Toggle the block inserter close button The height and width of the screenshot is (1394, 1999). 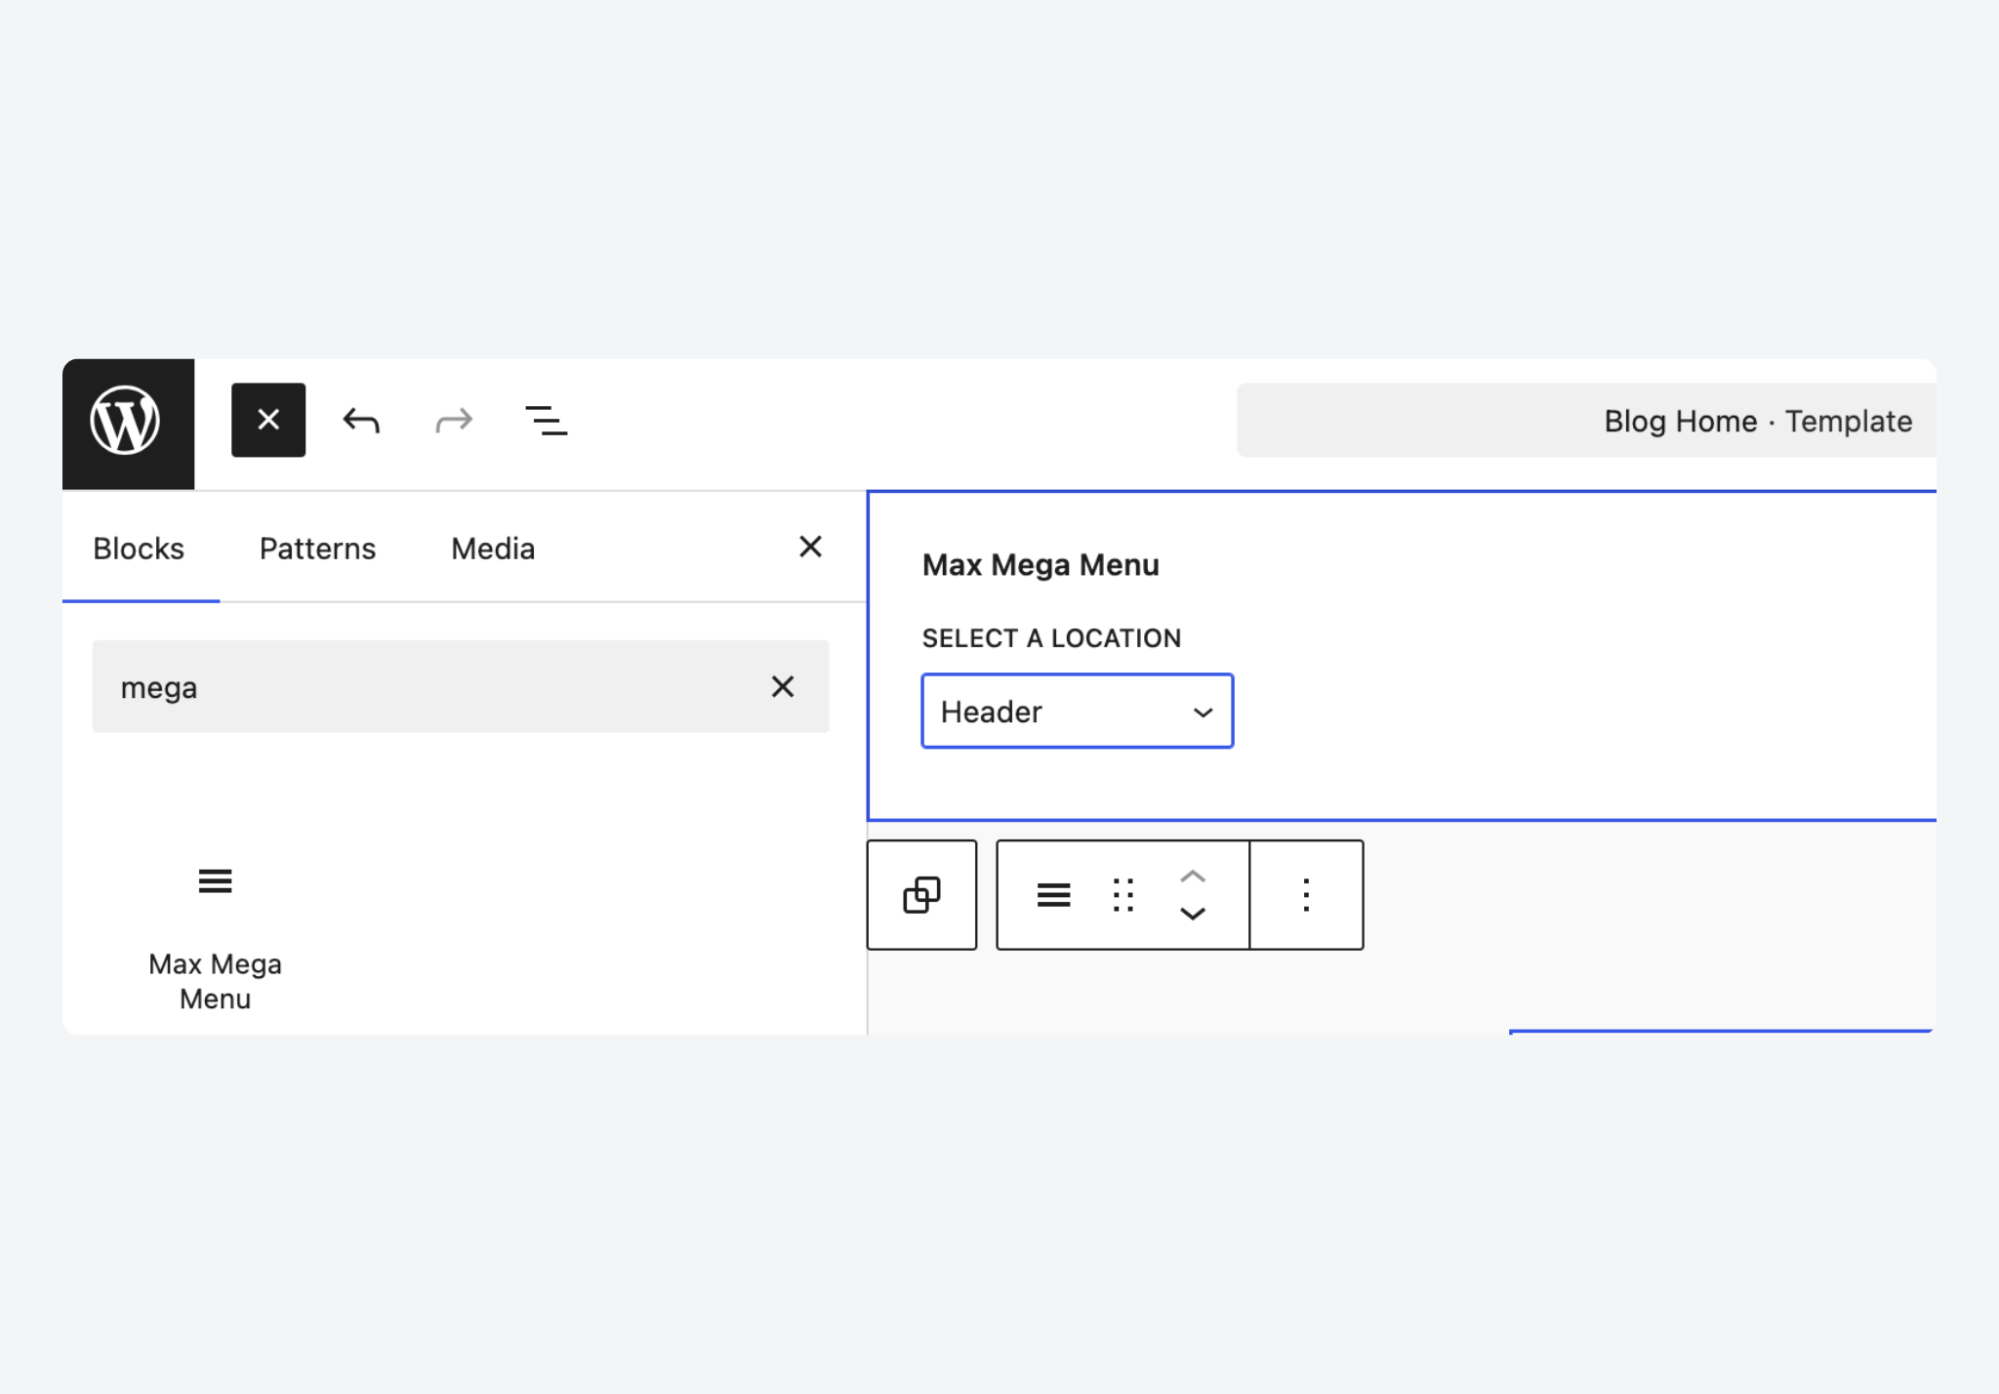268,420
